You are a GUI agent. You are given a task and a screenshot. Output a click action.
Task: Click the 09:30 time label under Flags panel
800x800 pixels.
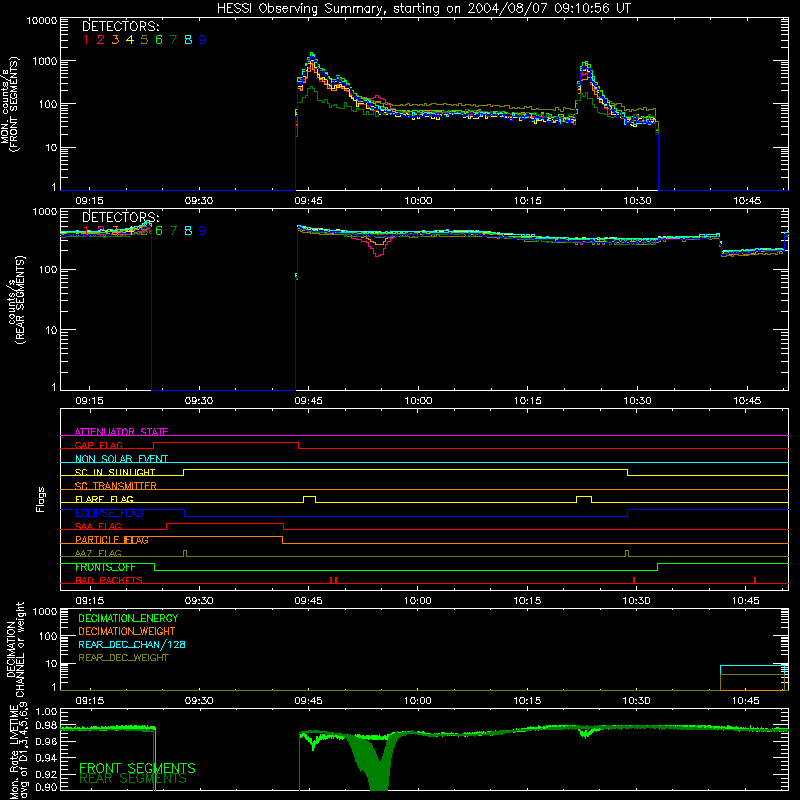(199, 601)
